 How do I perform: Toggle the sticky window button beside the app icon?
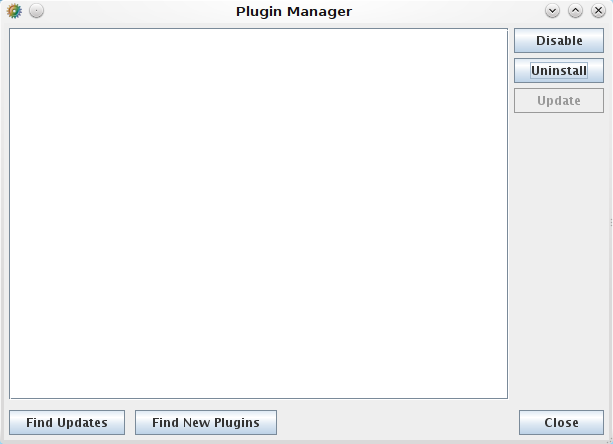[x=36, y=11]
